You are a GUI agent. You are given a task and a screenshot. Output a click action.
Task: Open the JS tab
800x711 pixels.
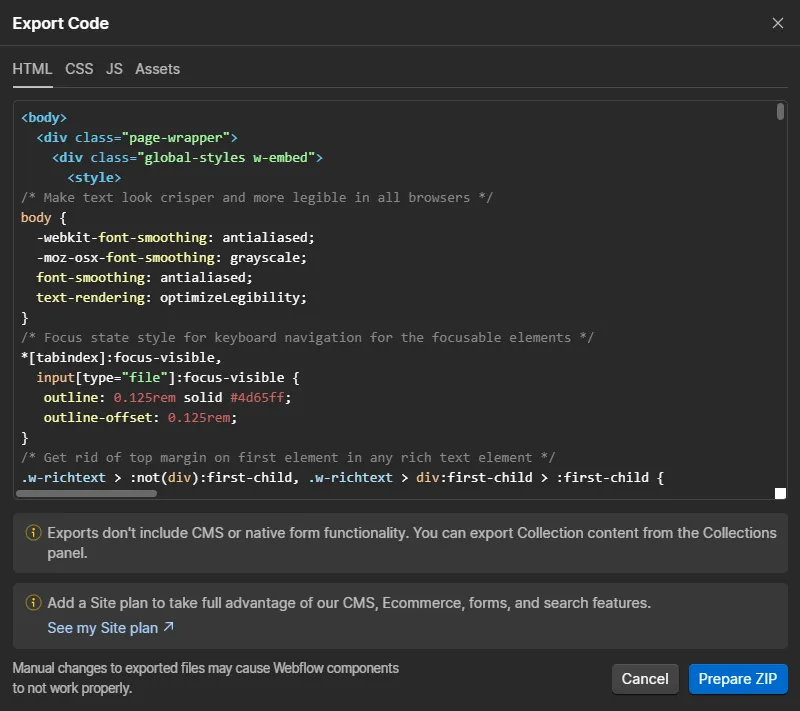pyautogui.click(x=114, y=69)
